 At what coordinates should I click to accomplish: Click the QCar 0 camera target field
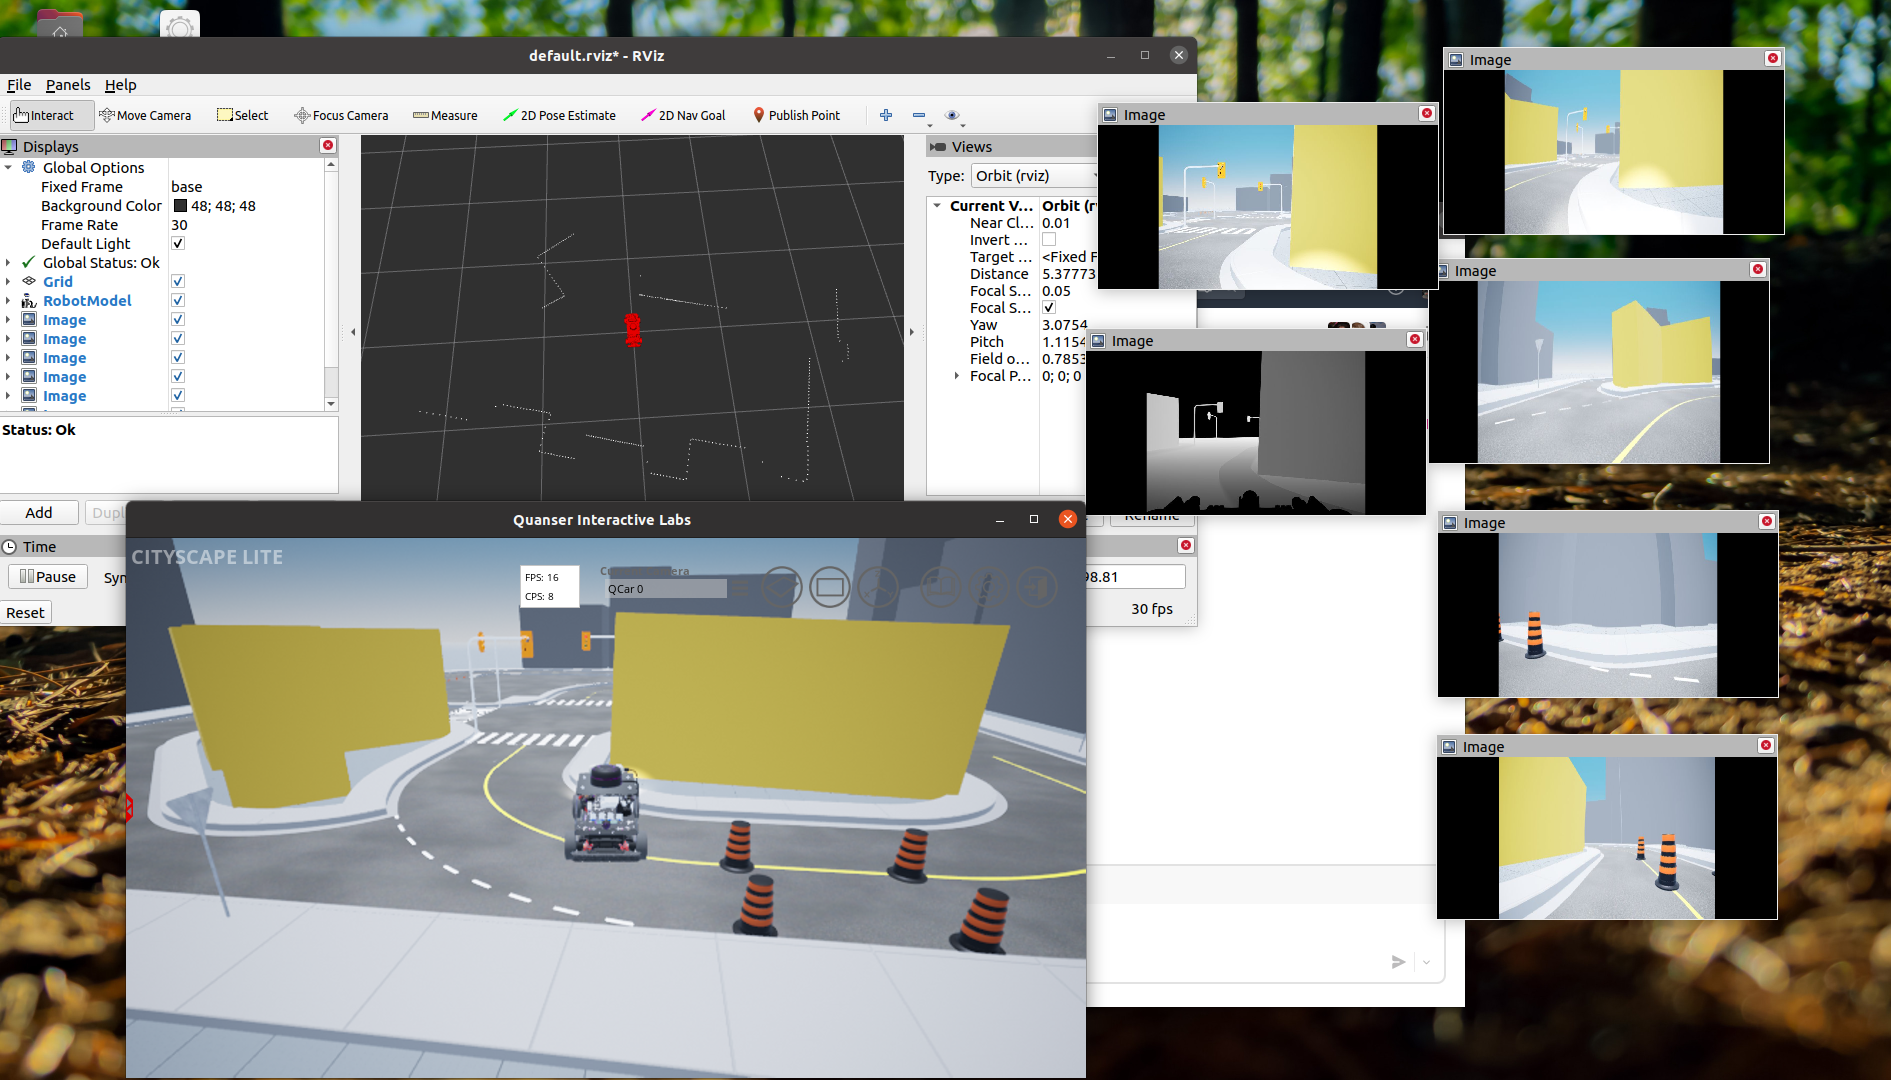pos(666,589)
